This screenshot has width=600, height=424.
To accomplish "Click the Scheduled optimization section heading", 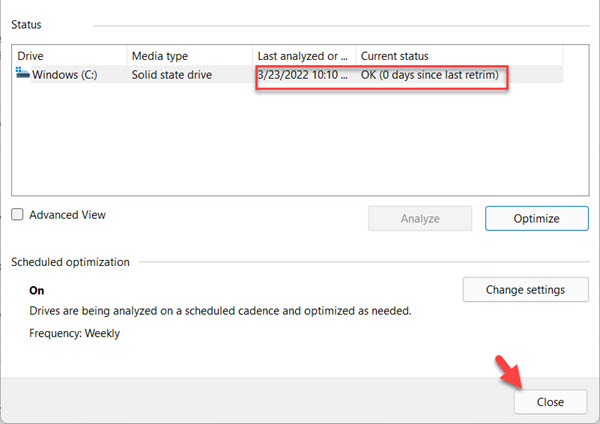I will tap(70, 262).
